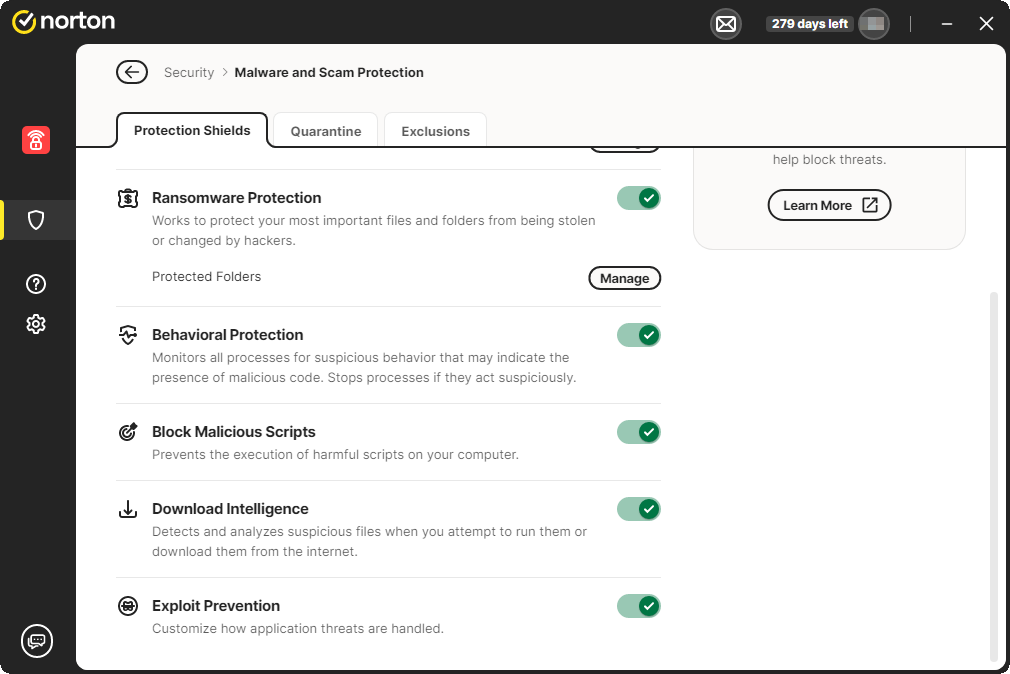Click the Behavioral Protection heading
The height and width of the screenshot is (674, 1010).
227,335
